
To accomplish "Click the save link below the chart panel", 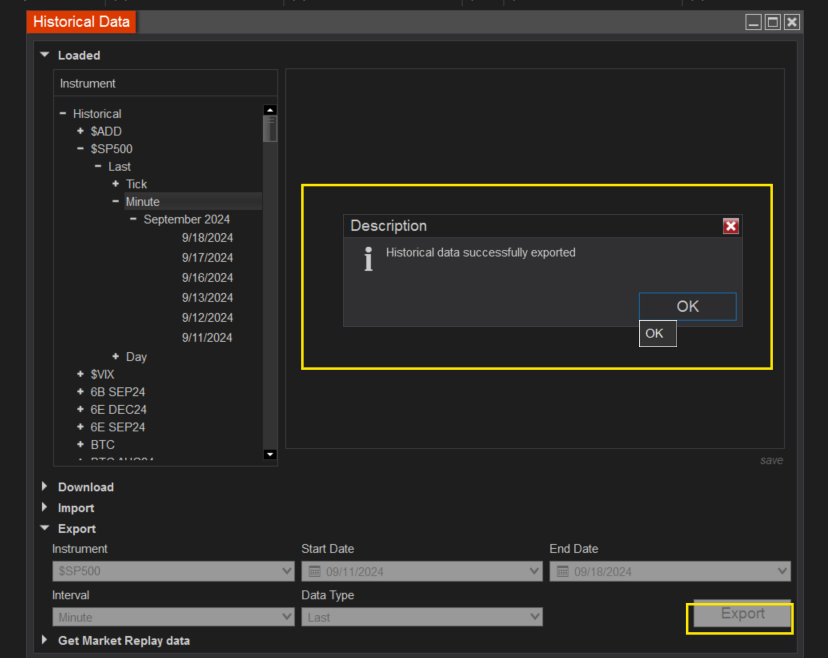I will click(771, 460).
